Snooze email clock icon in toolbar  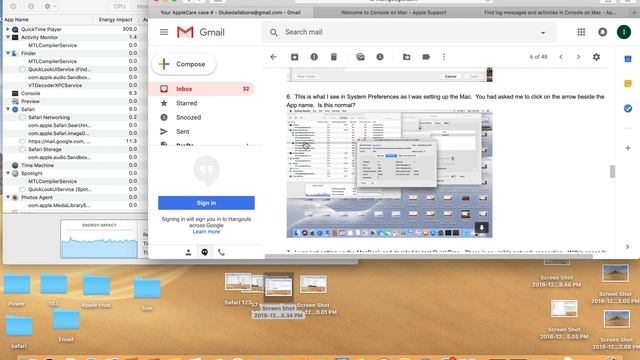point(380,57)
